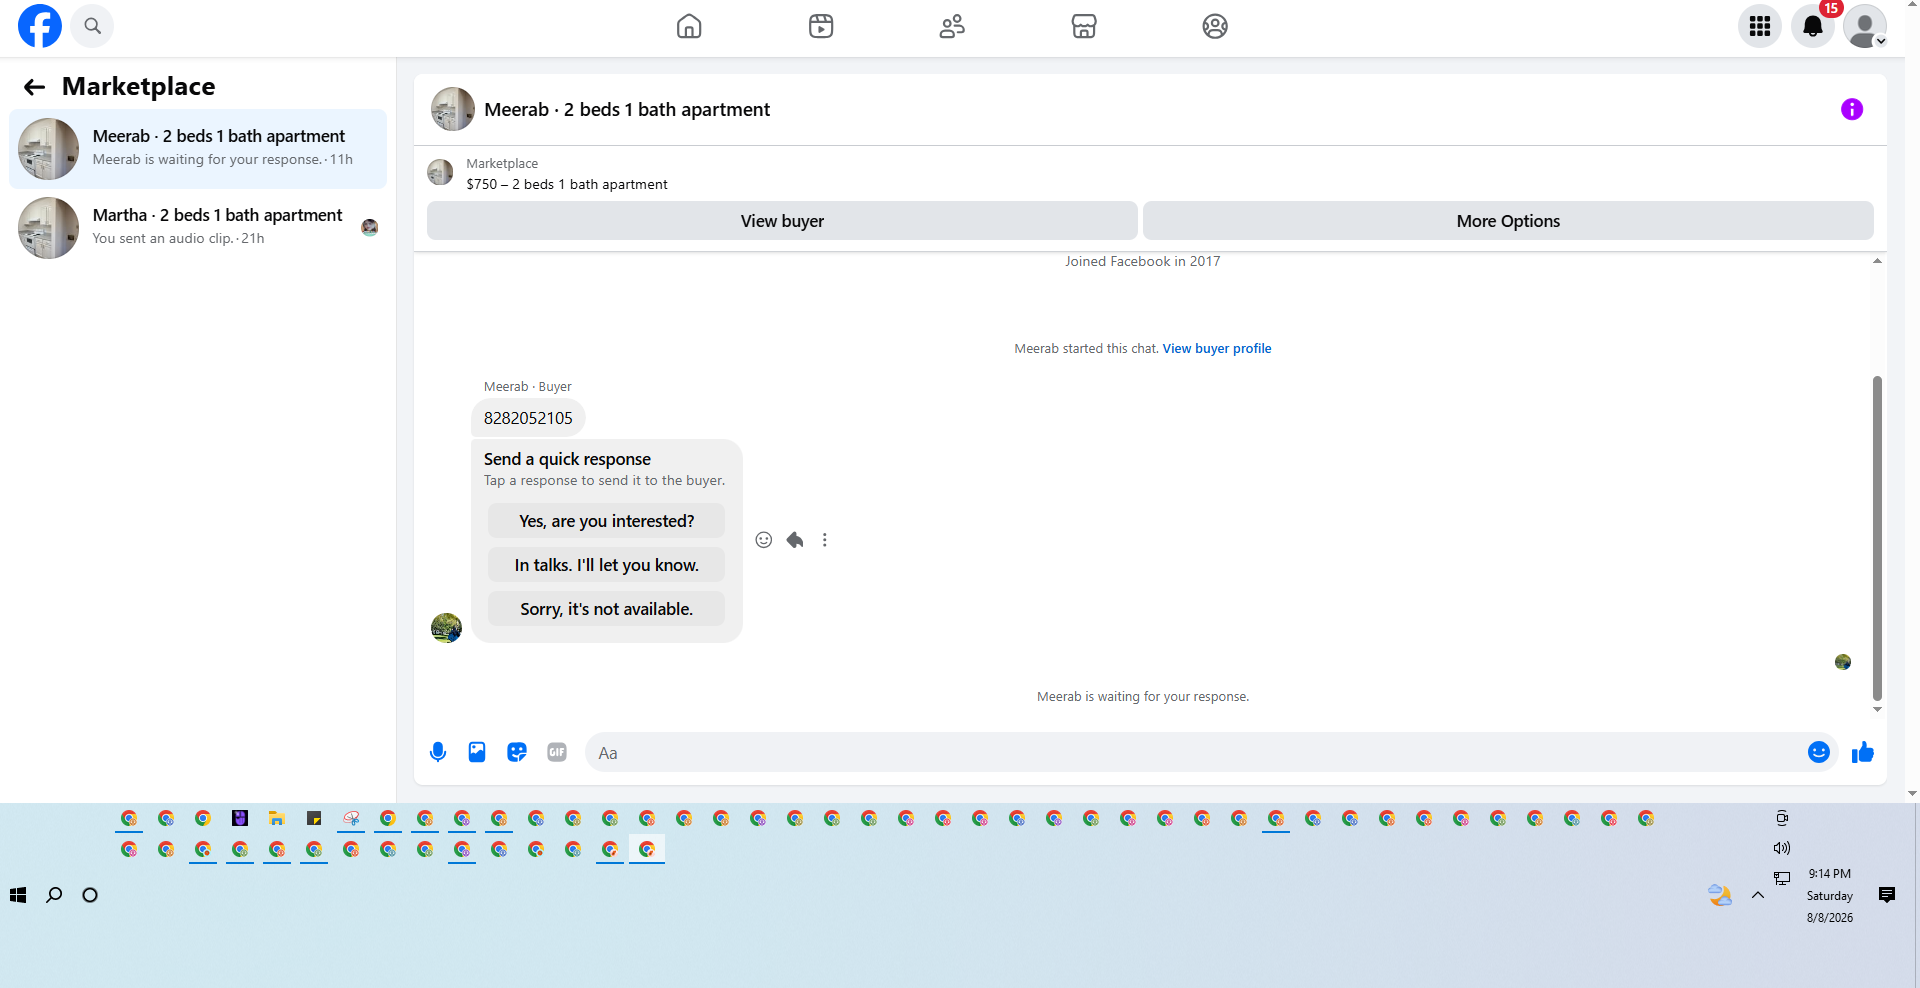
Task: Show hidden system tray icons
Action: (x=1758, y=895)
